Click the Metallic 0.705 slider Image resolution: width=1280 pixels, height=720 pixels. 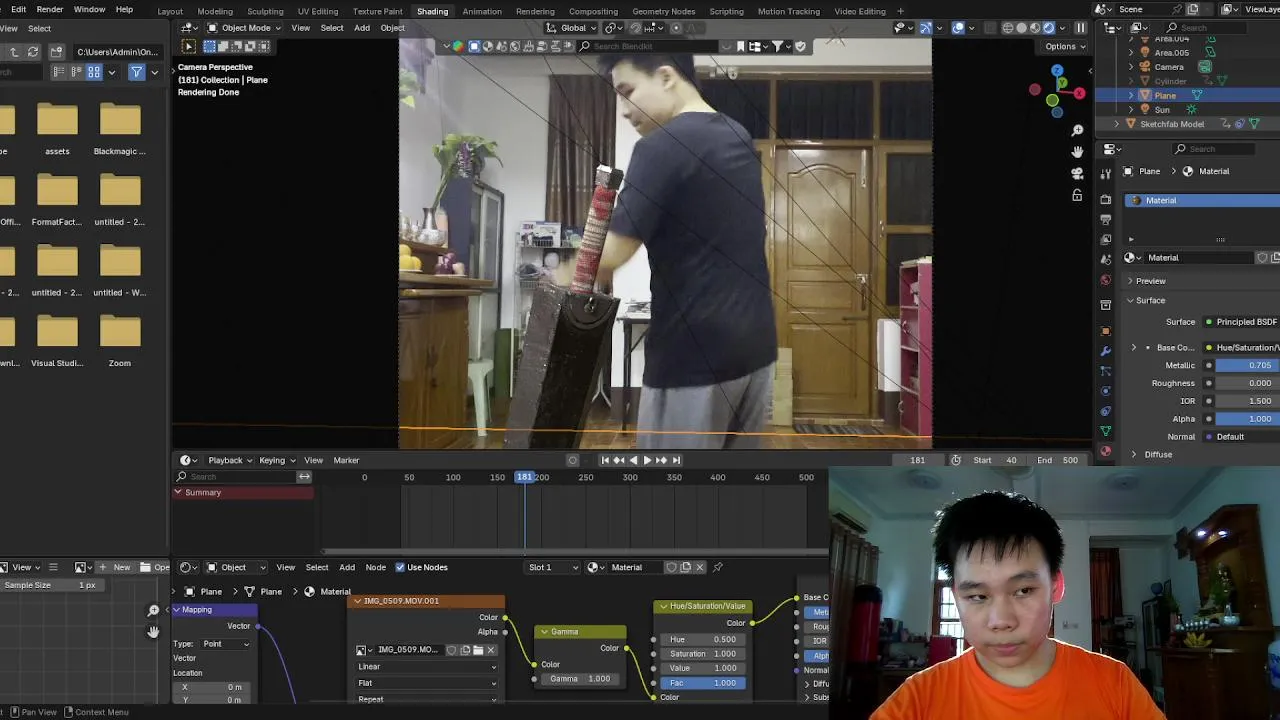[x=1248, y=365]
